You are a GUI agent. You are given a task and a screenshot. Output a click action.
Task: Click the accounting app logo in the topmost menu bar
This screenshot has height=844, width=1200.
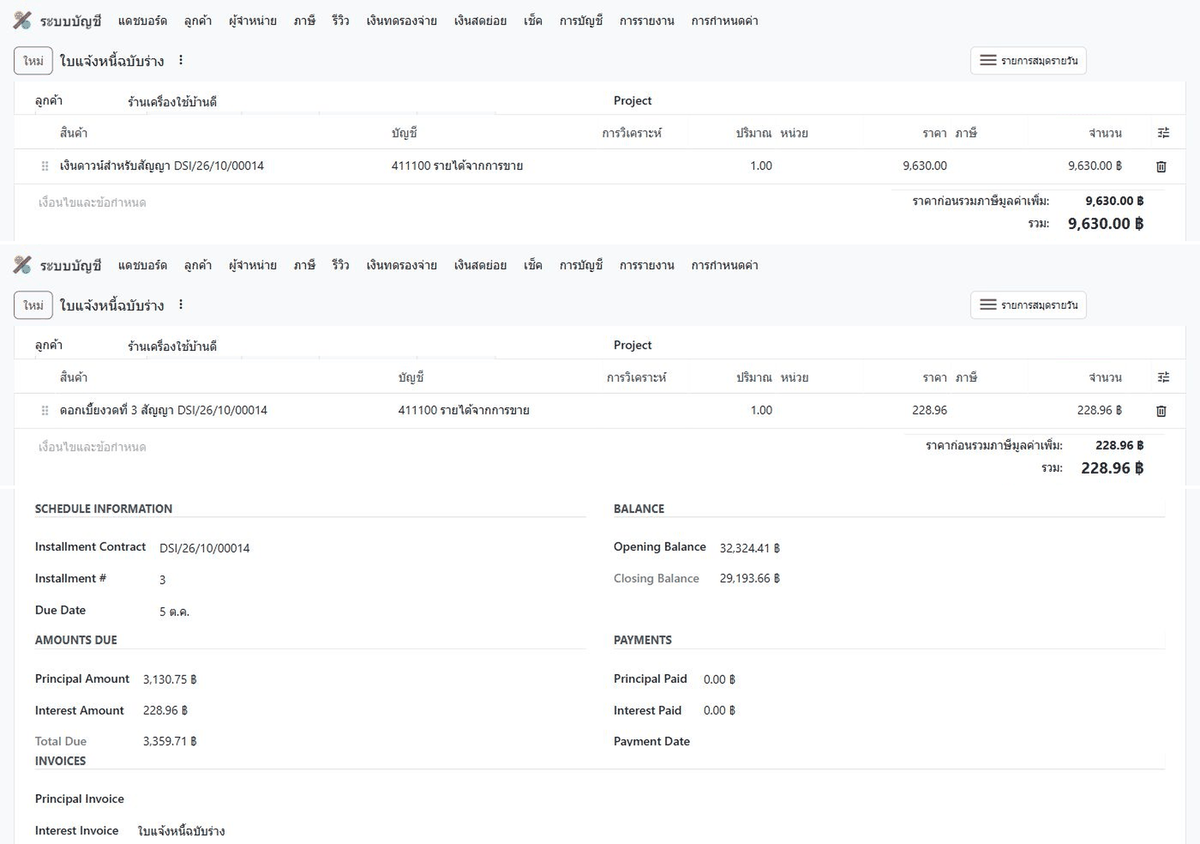point(22,20)
